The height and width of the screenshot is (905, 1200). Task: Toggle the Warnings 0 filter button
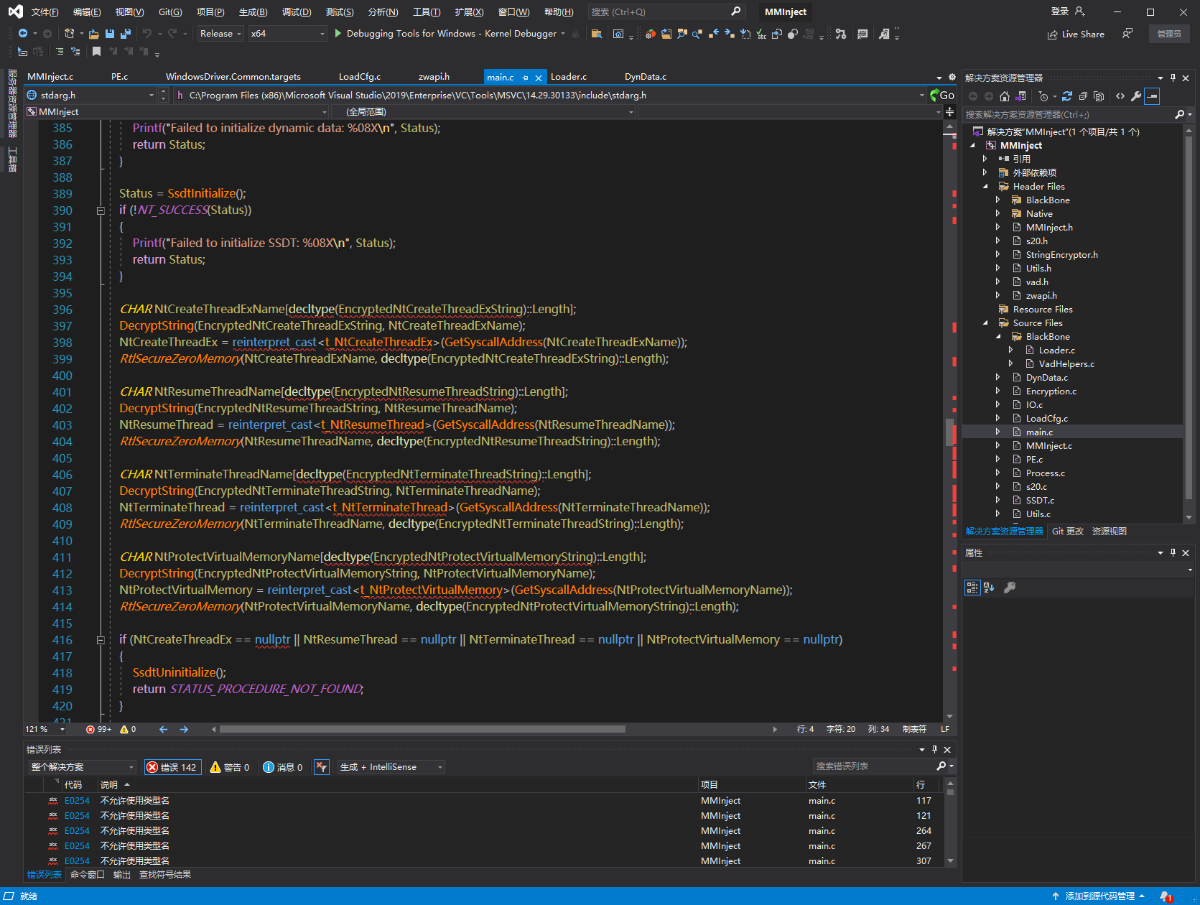[x=229, y=767]
